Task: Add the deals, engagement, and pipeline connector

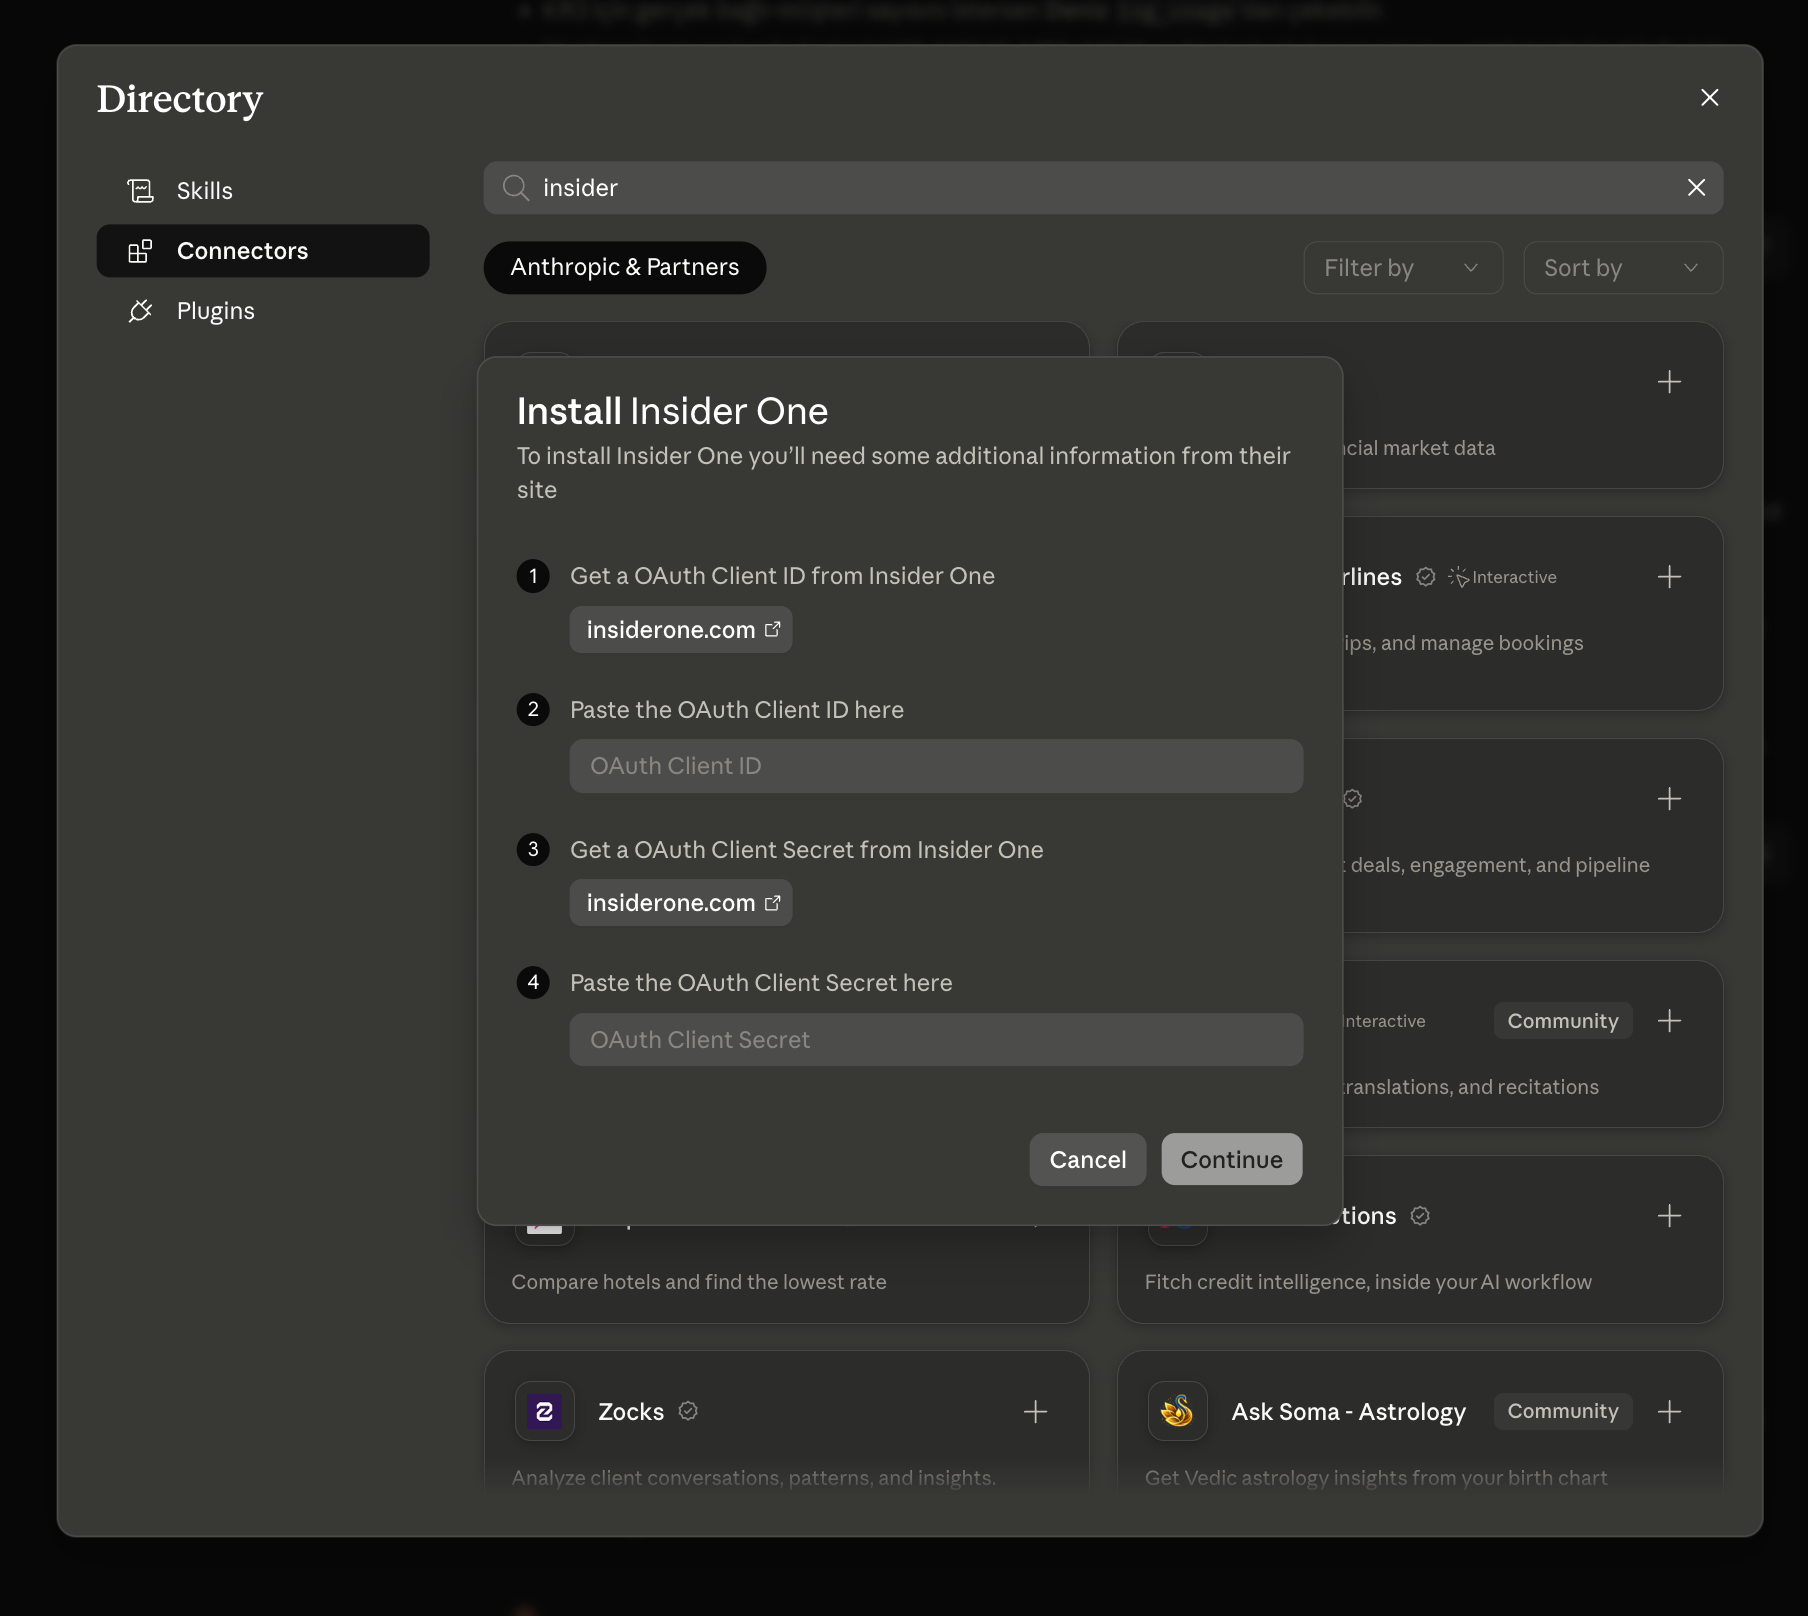Action: (x=1669, y=799)
